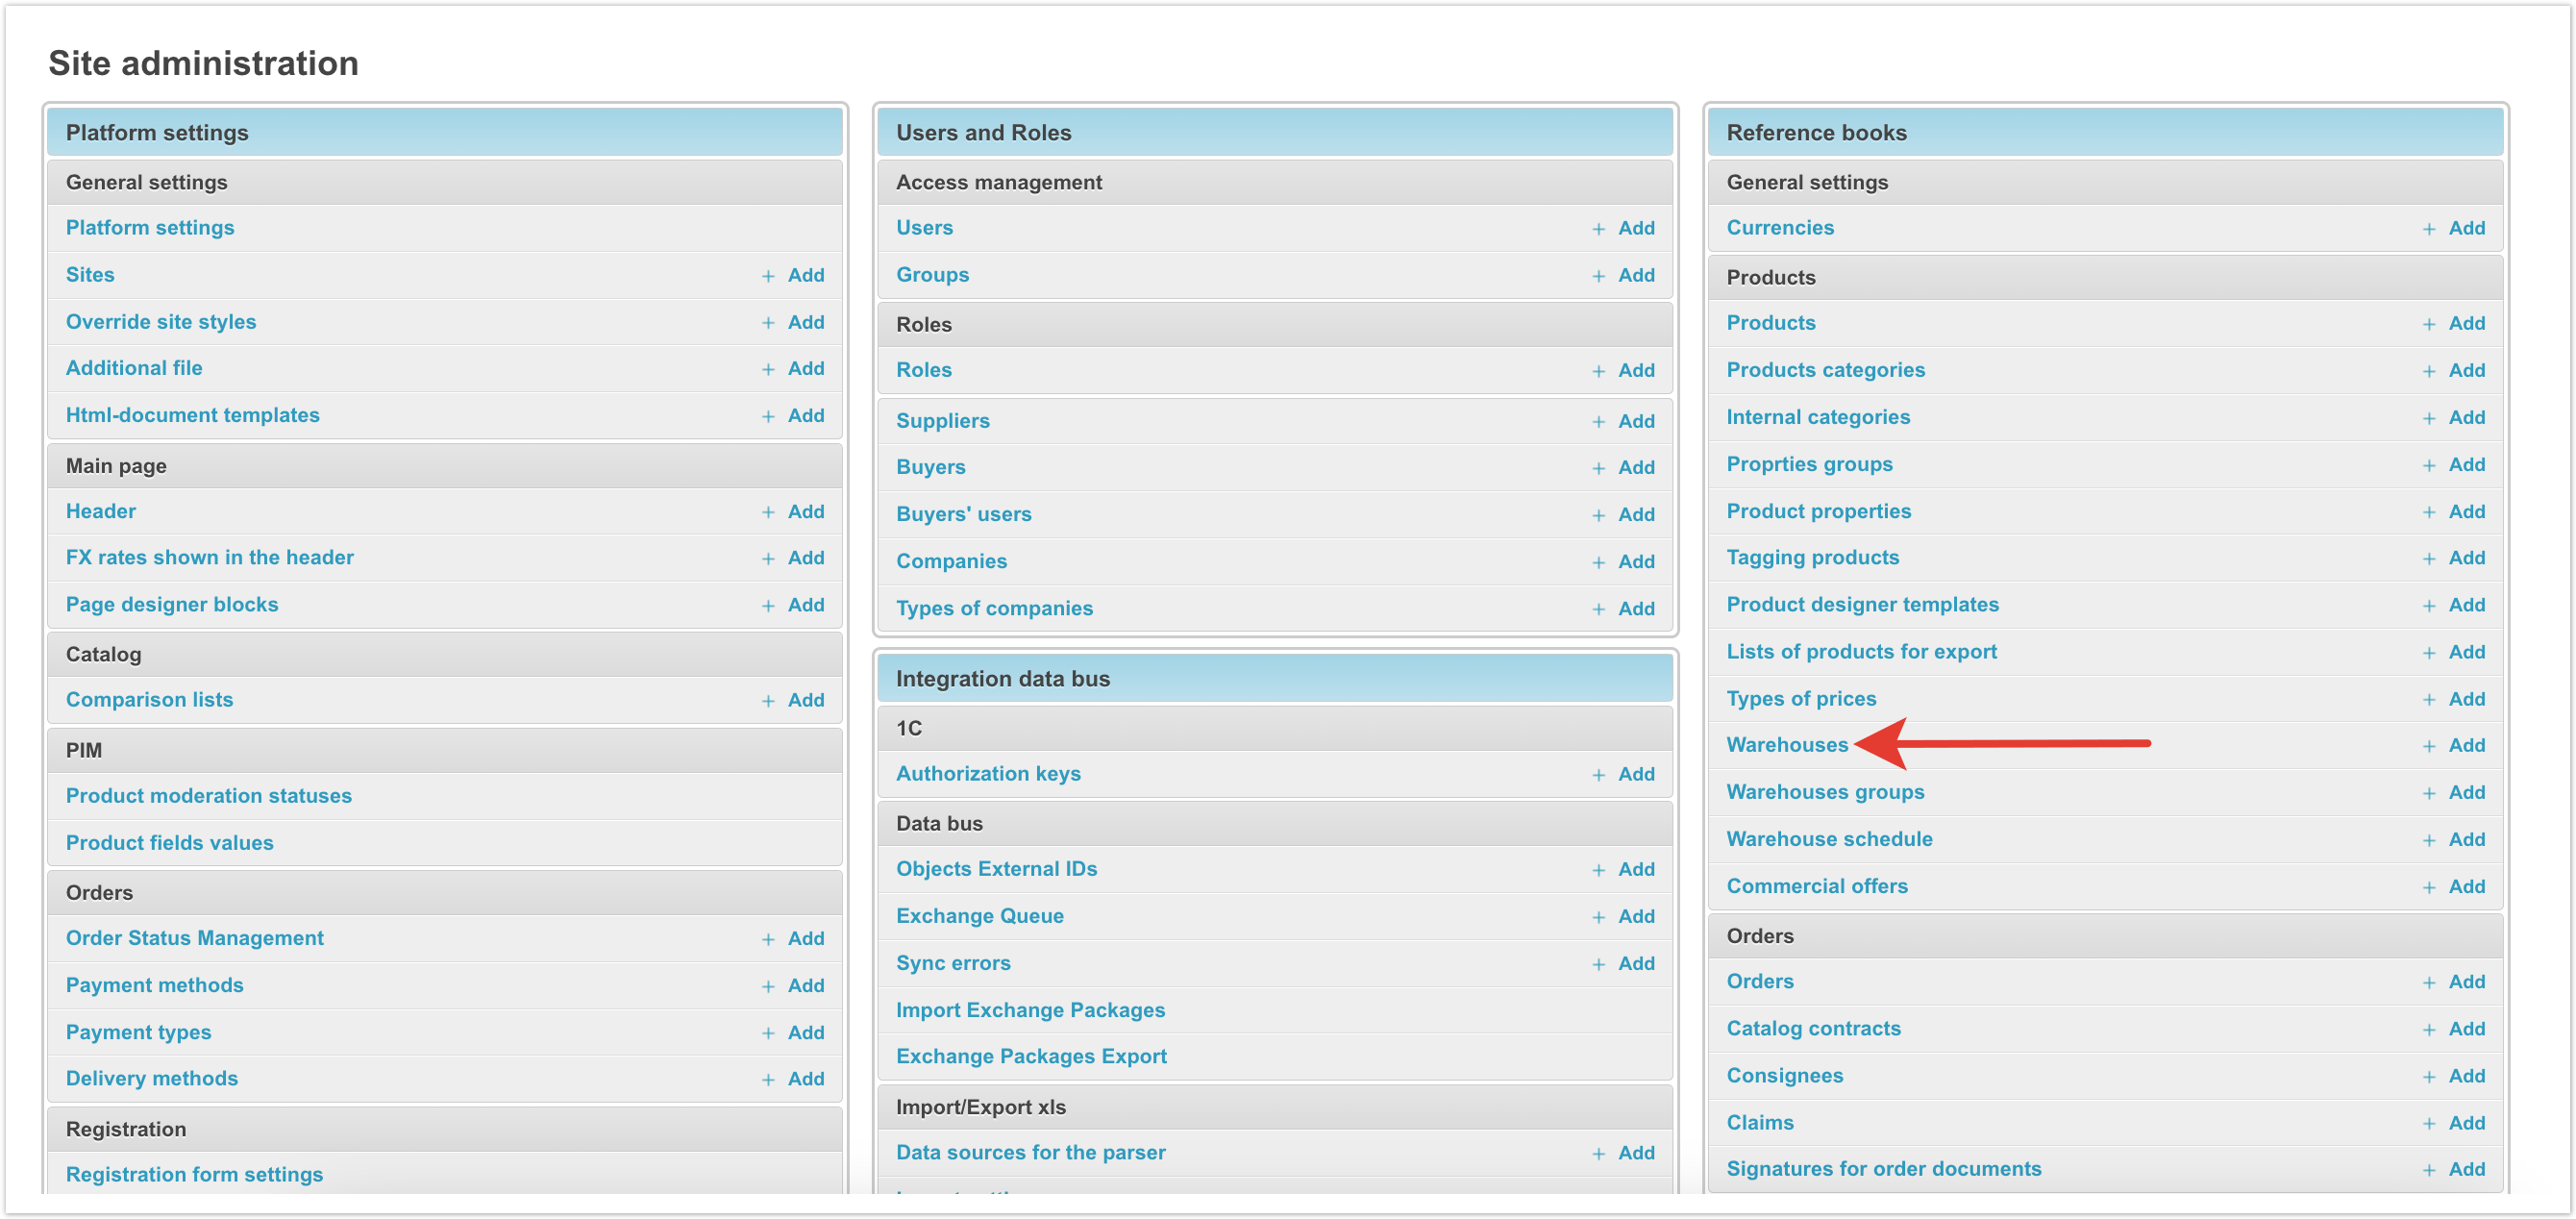Screen dimensions: 2576x1219
Task: Open the Warehouses link
Action: pos(1786,745)
